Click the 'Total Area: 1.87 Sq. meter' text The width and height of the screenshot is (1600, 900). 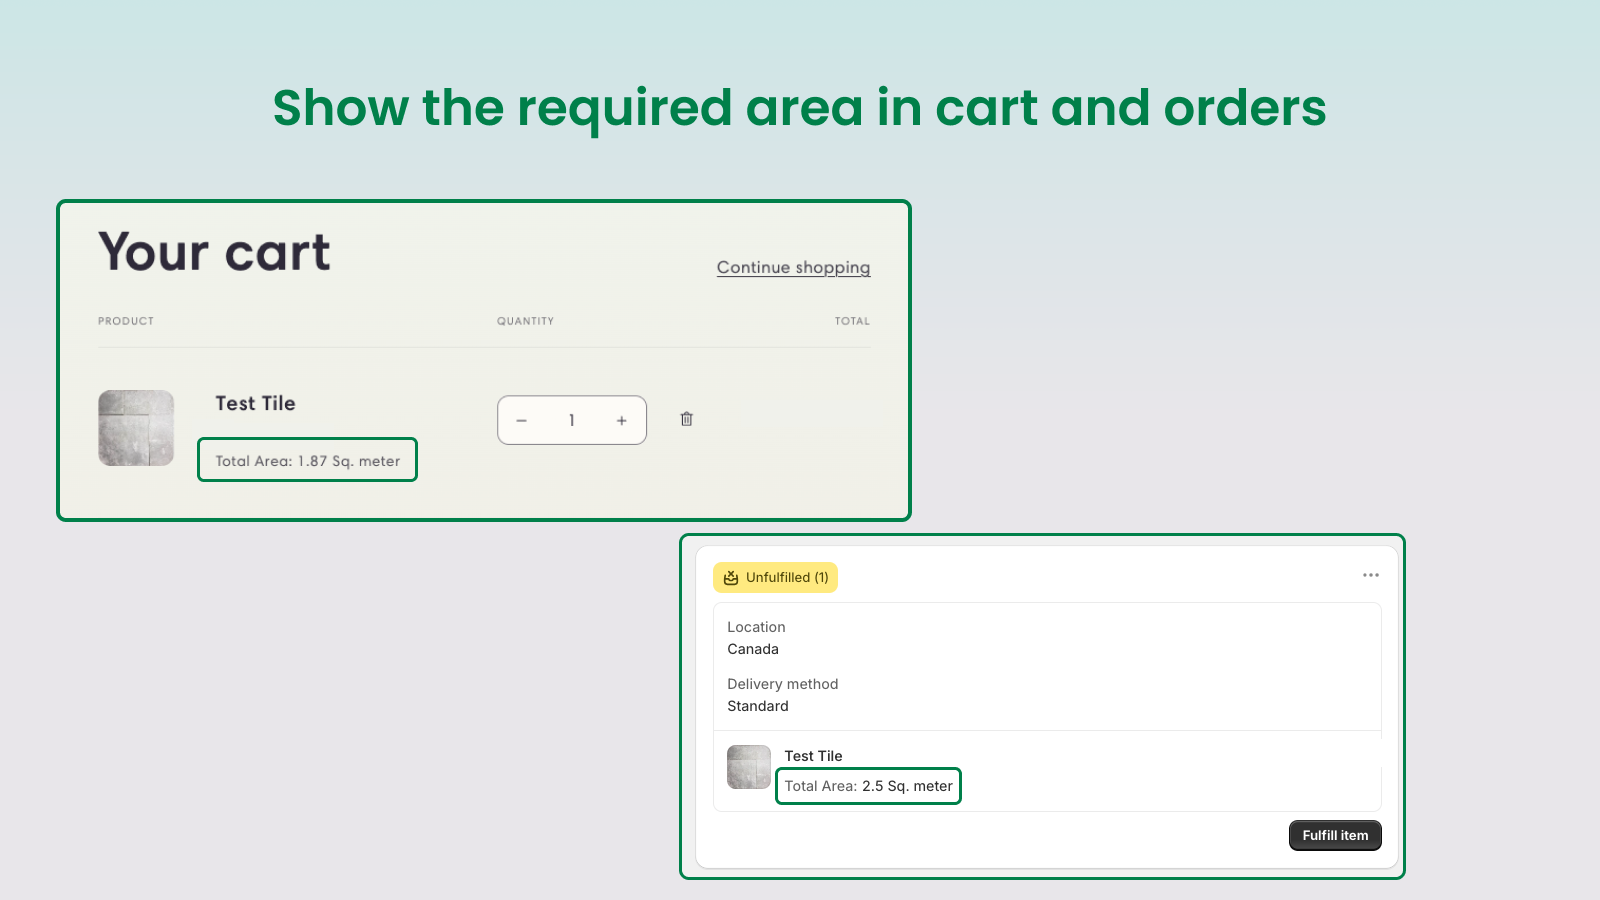pos(308,461)
